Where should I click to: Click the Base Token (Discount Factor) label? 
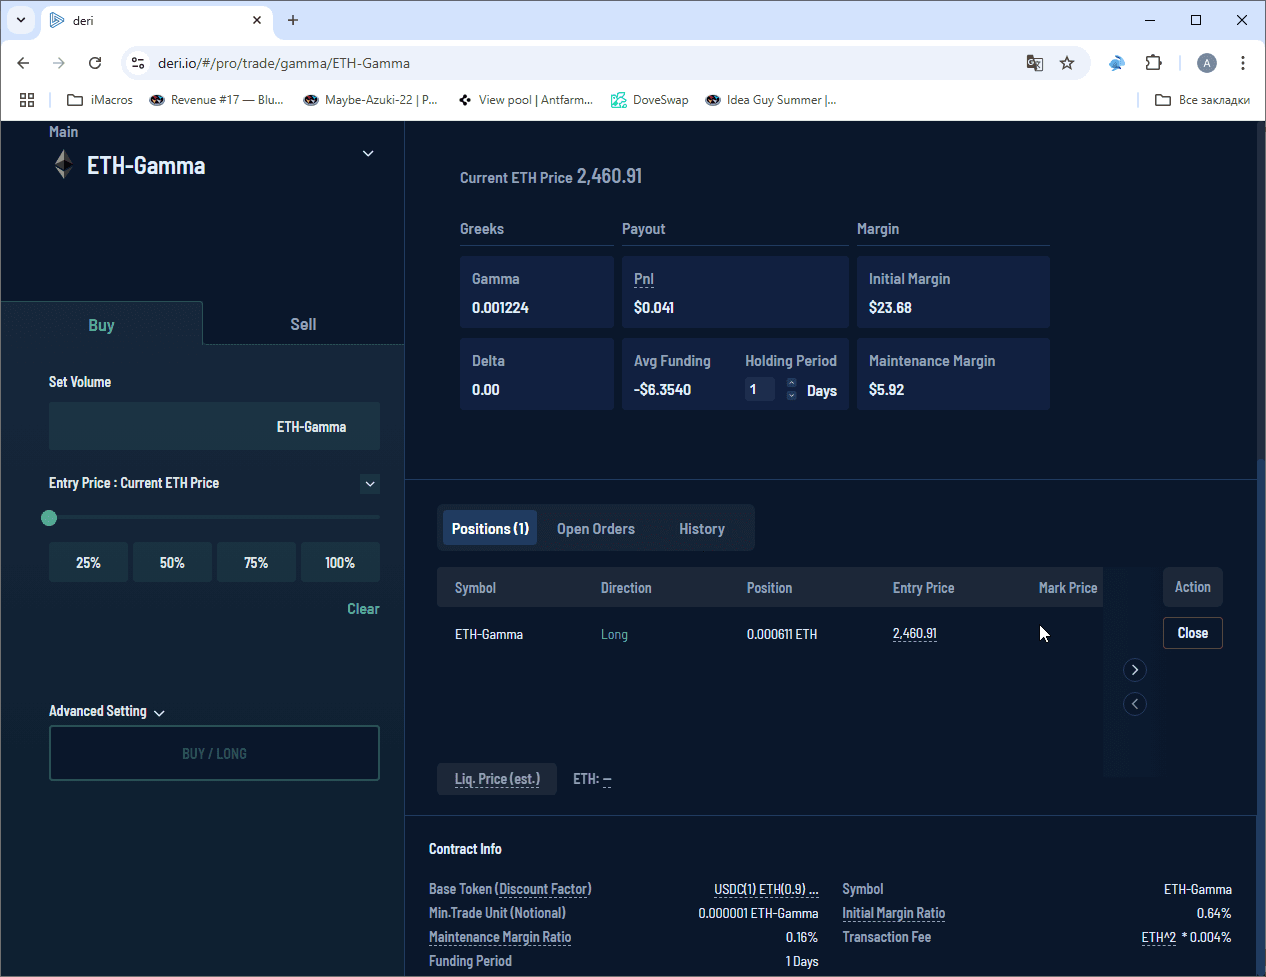tap(510, 889)
